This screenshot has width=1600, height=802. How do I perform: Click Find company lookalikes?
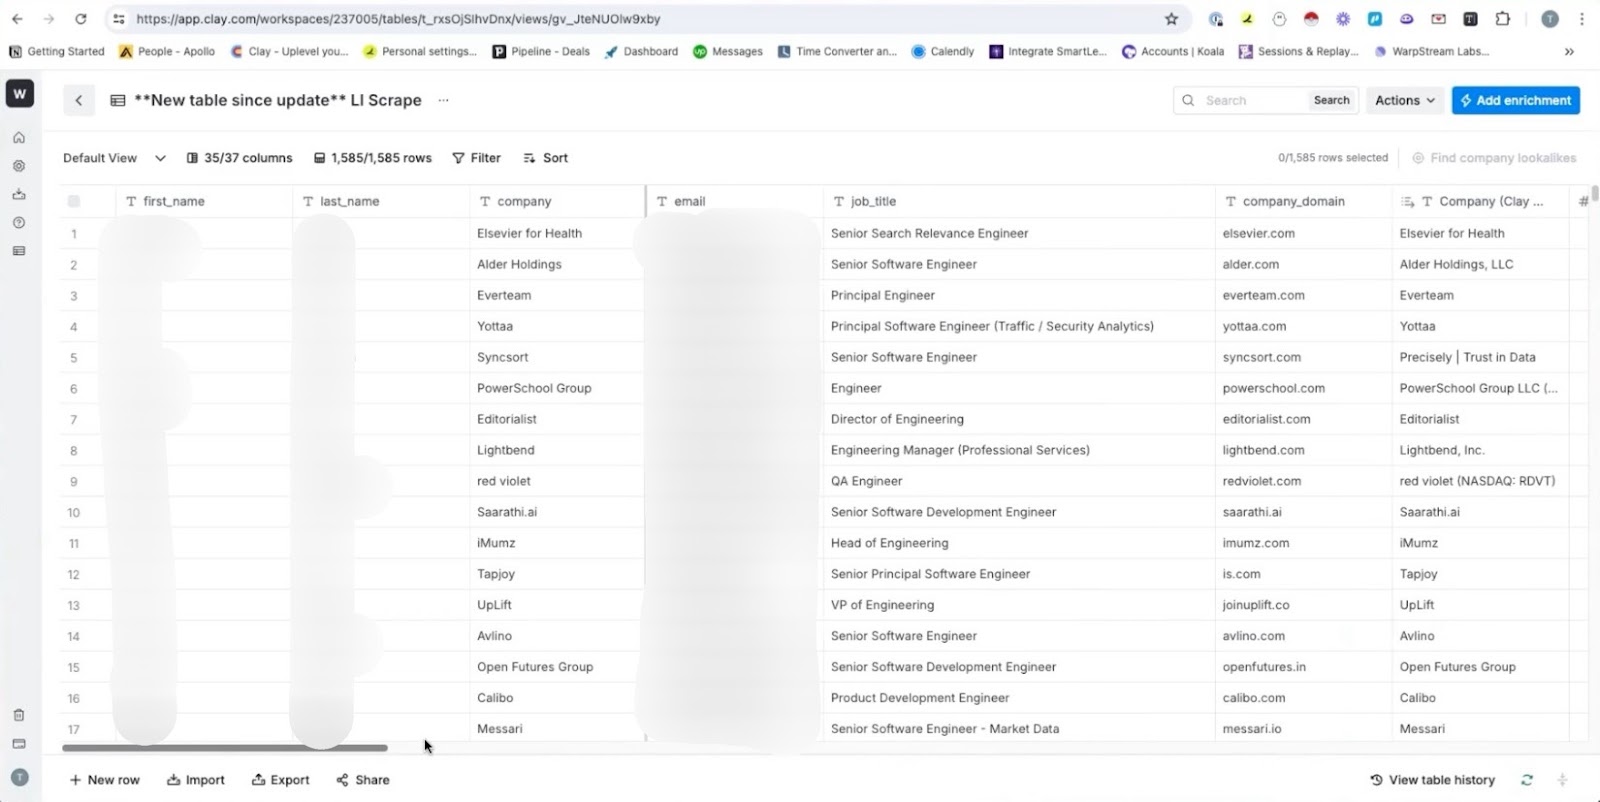1494,158
